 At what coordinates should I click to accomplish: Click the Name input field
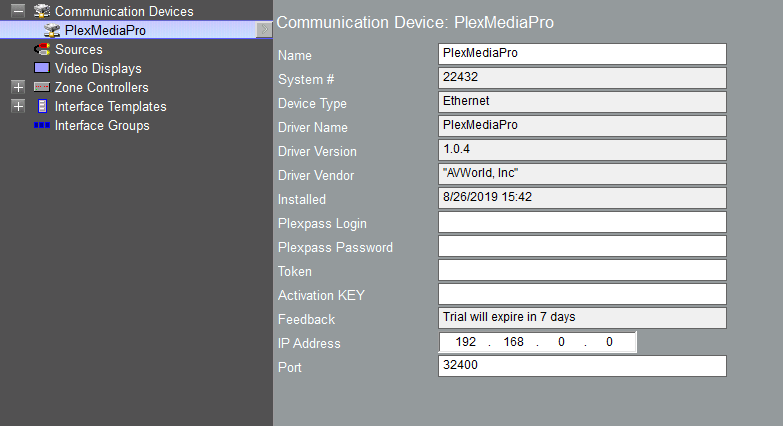click(582, 54)
